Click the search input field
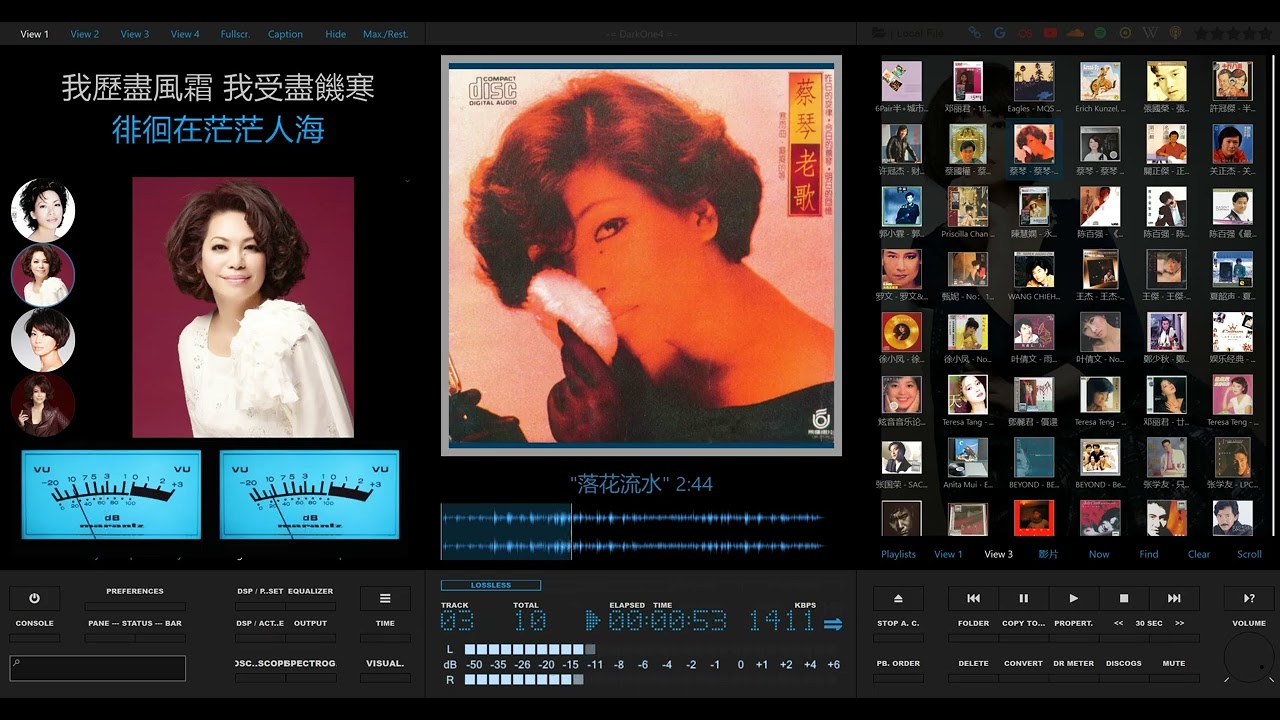Screen dimensions: 1280x720 [x=98, y=668]
